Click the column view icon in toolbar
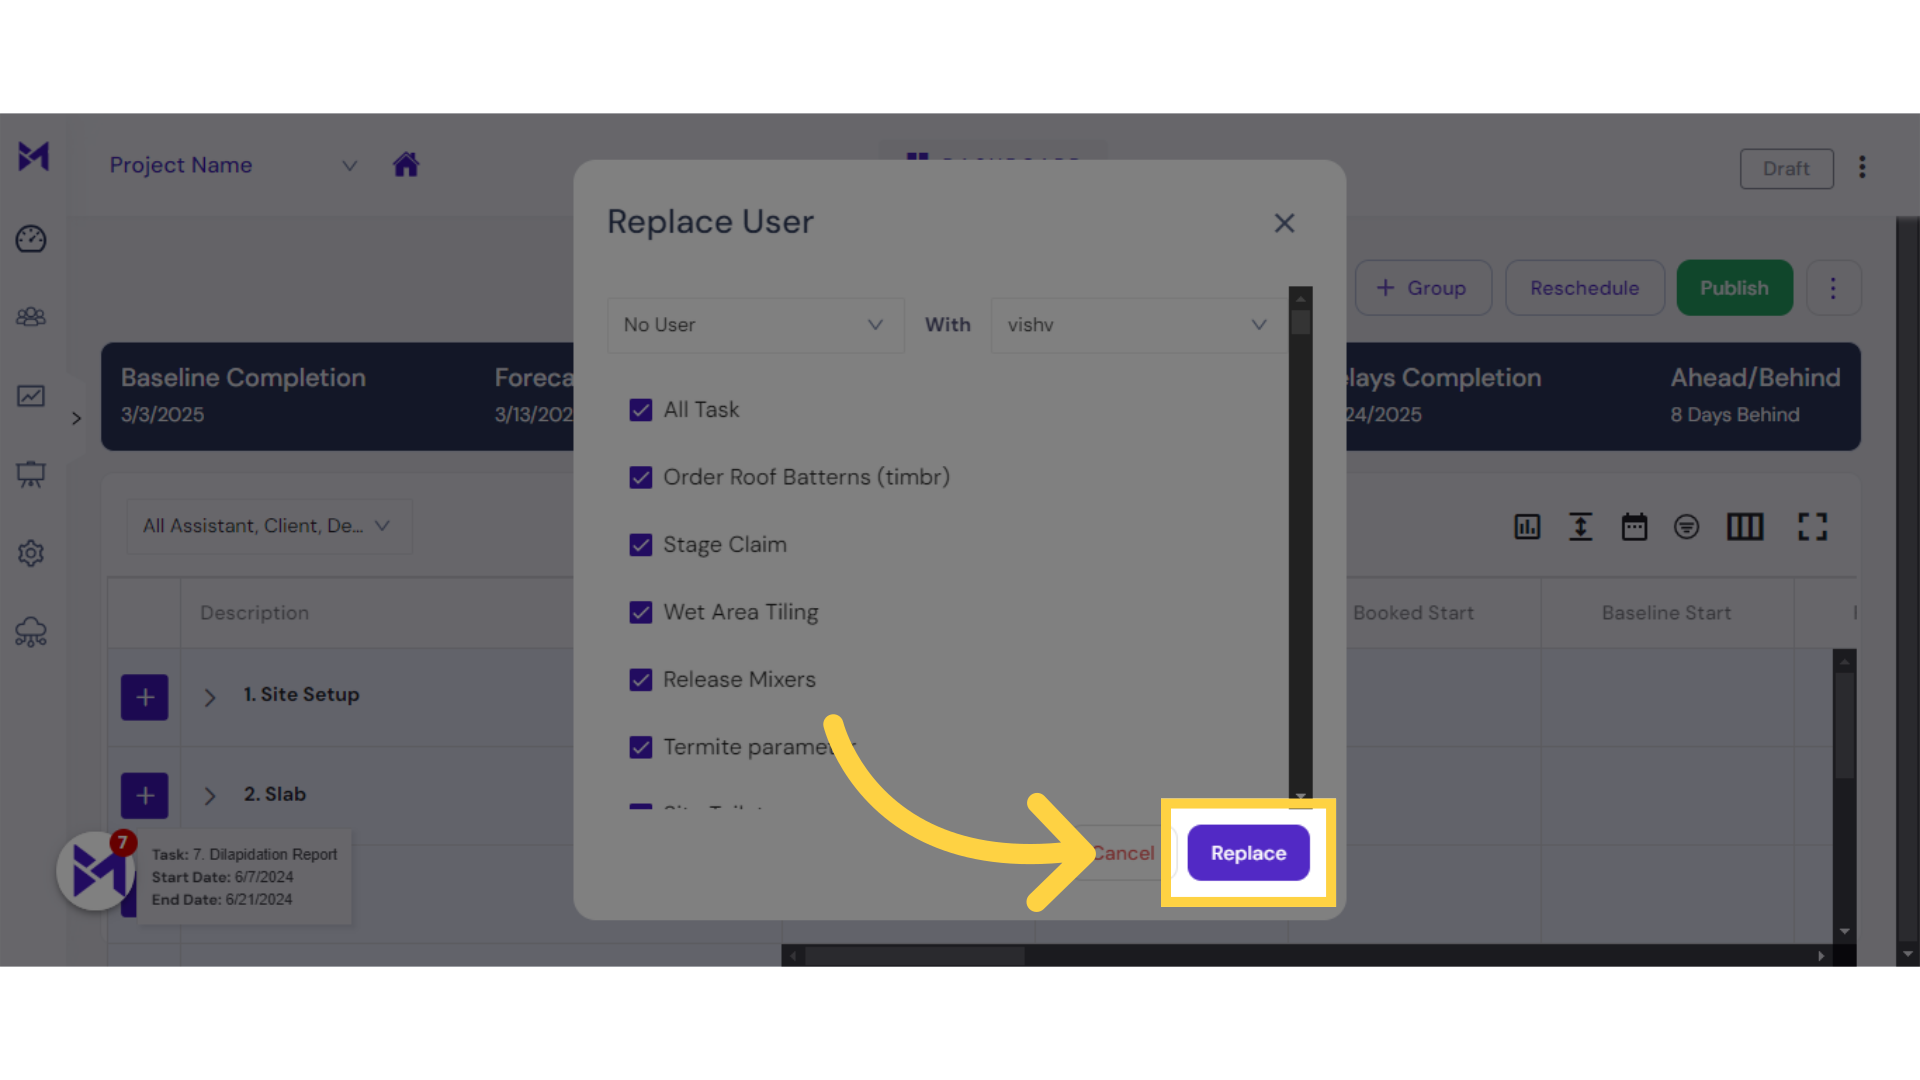 coord(1745,526)
